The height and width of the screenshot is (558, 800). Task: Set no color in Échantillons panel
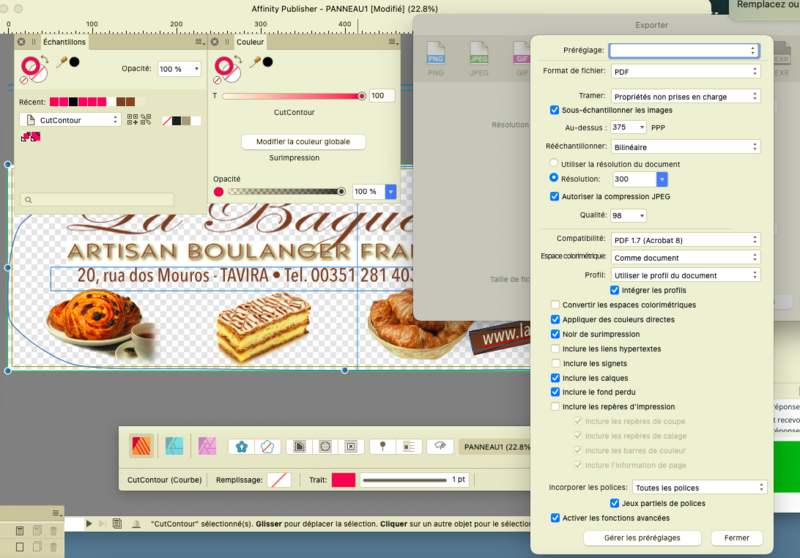pyautogui.click(x=23, y=80)
